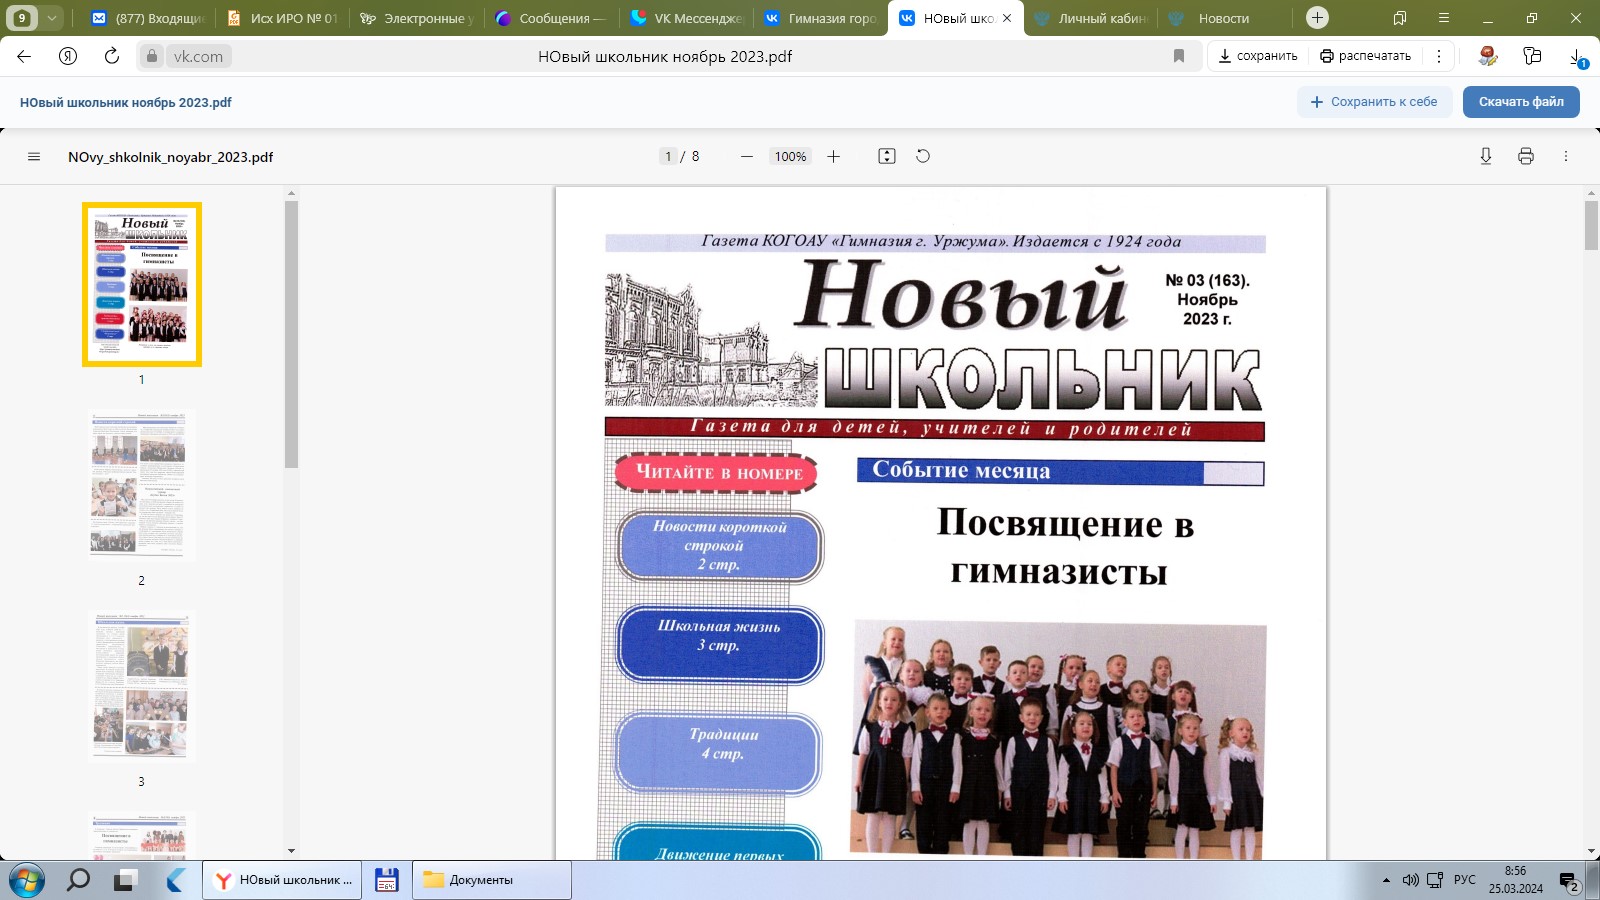Screen dimensions: 1600x900
Task: Download the PDF from viewer toolbar
Action: click(x=1486, y=156)
